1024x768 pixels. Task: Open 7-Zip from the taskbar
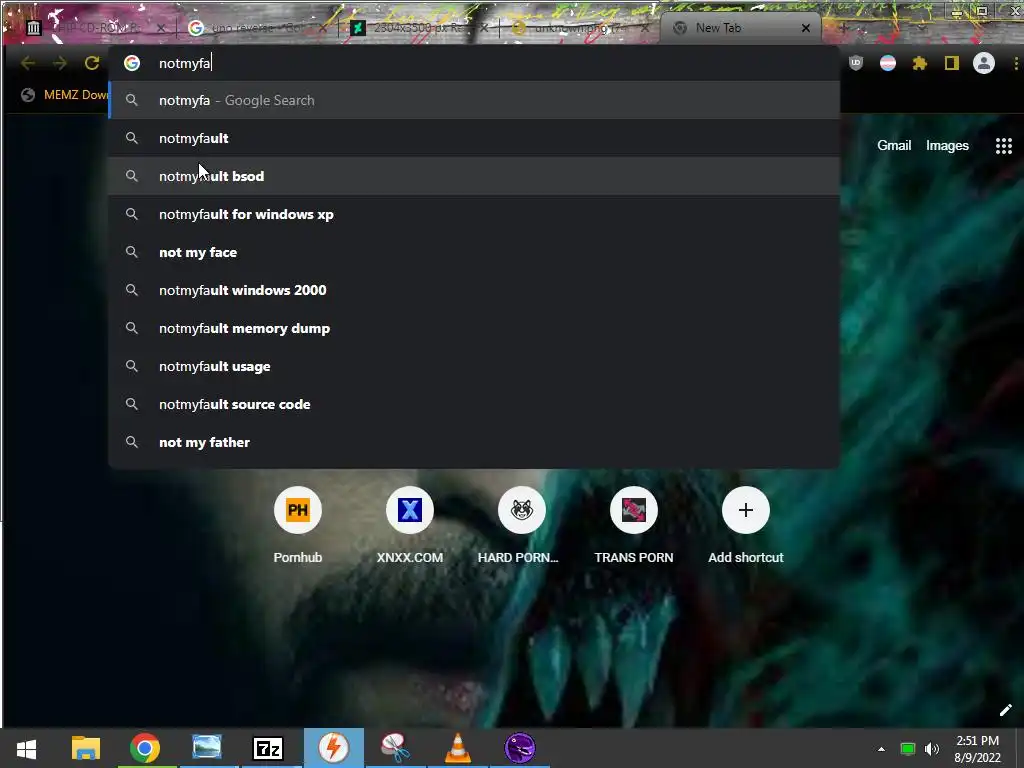click(268, 748)
